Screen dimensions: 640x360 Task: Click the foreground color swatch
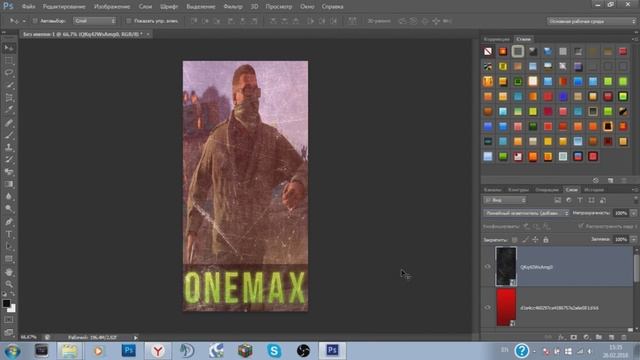[x=6, y=303]
